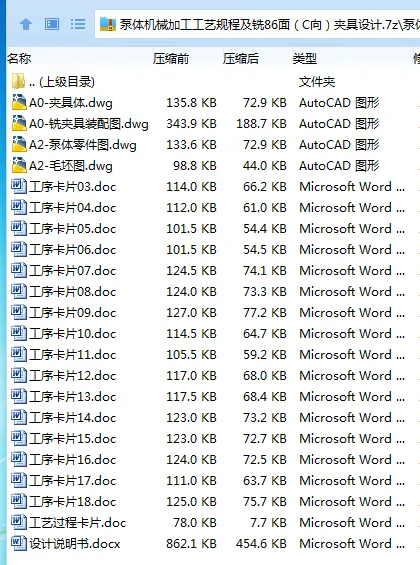Click the A2-毛坯图.dwg drawing icon

pyautogui.click(x=19, y=166)
